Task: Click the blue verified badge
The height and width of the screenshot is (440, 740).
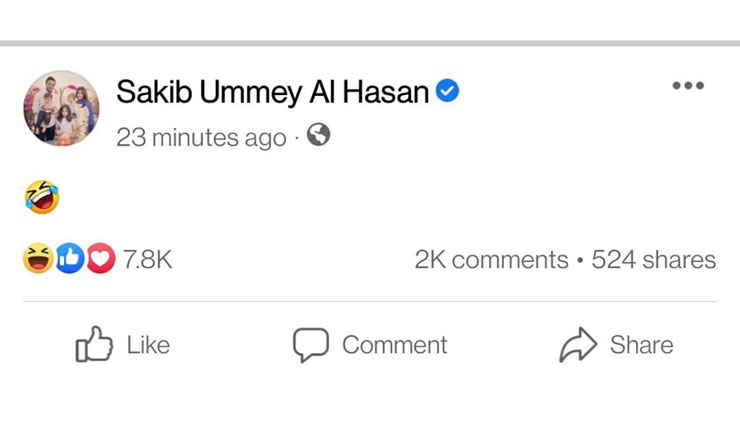Action: [x=447, y=92]
